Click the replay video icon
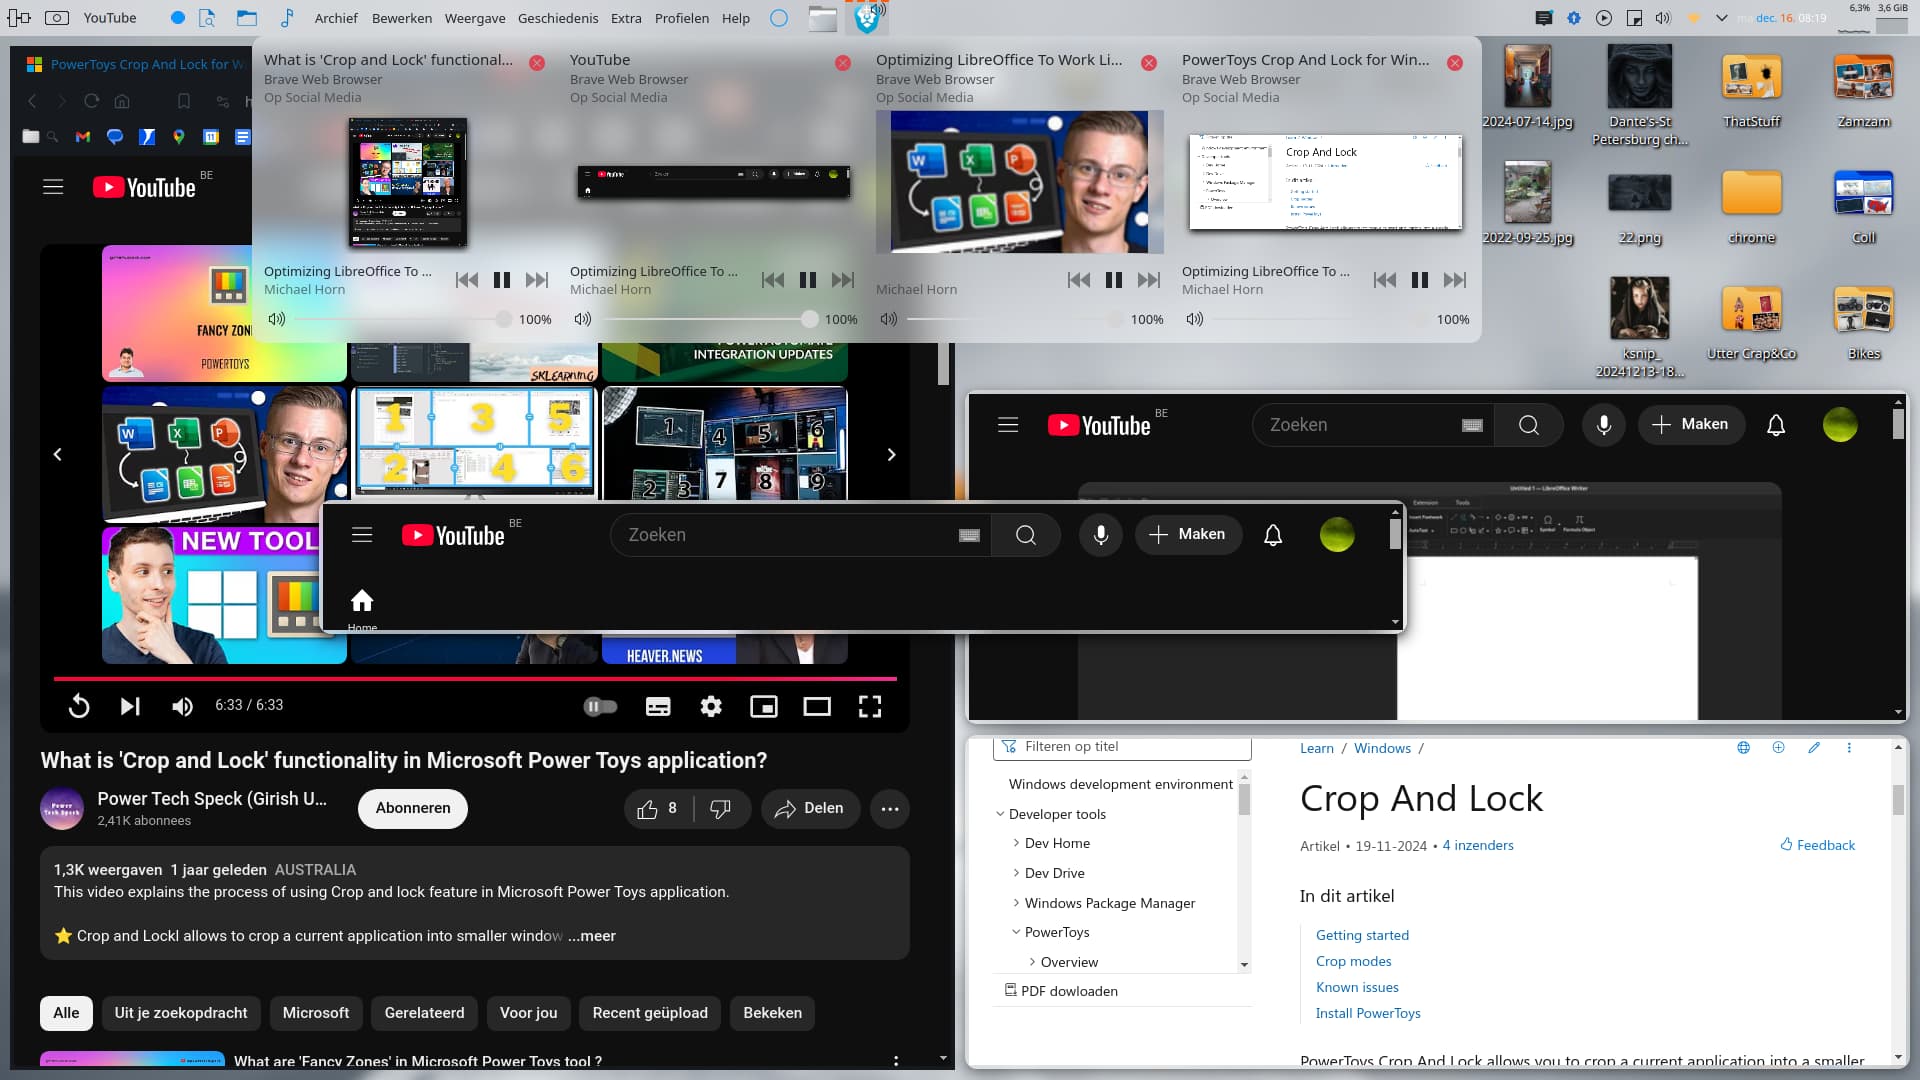Viewport: 1920px width, 1080px height. click(x=79, y=707)
